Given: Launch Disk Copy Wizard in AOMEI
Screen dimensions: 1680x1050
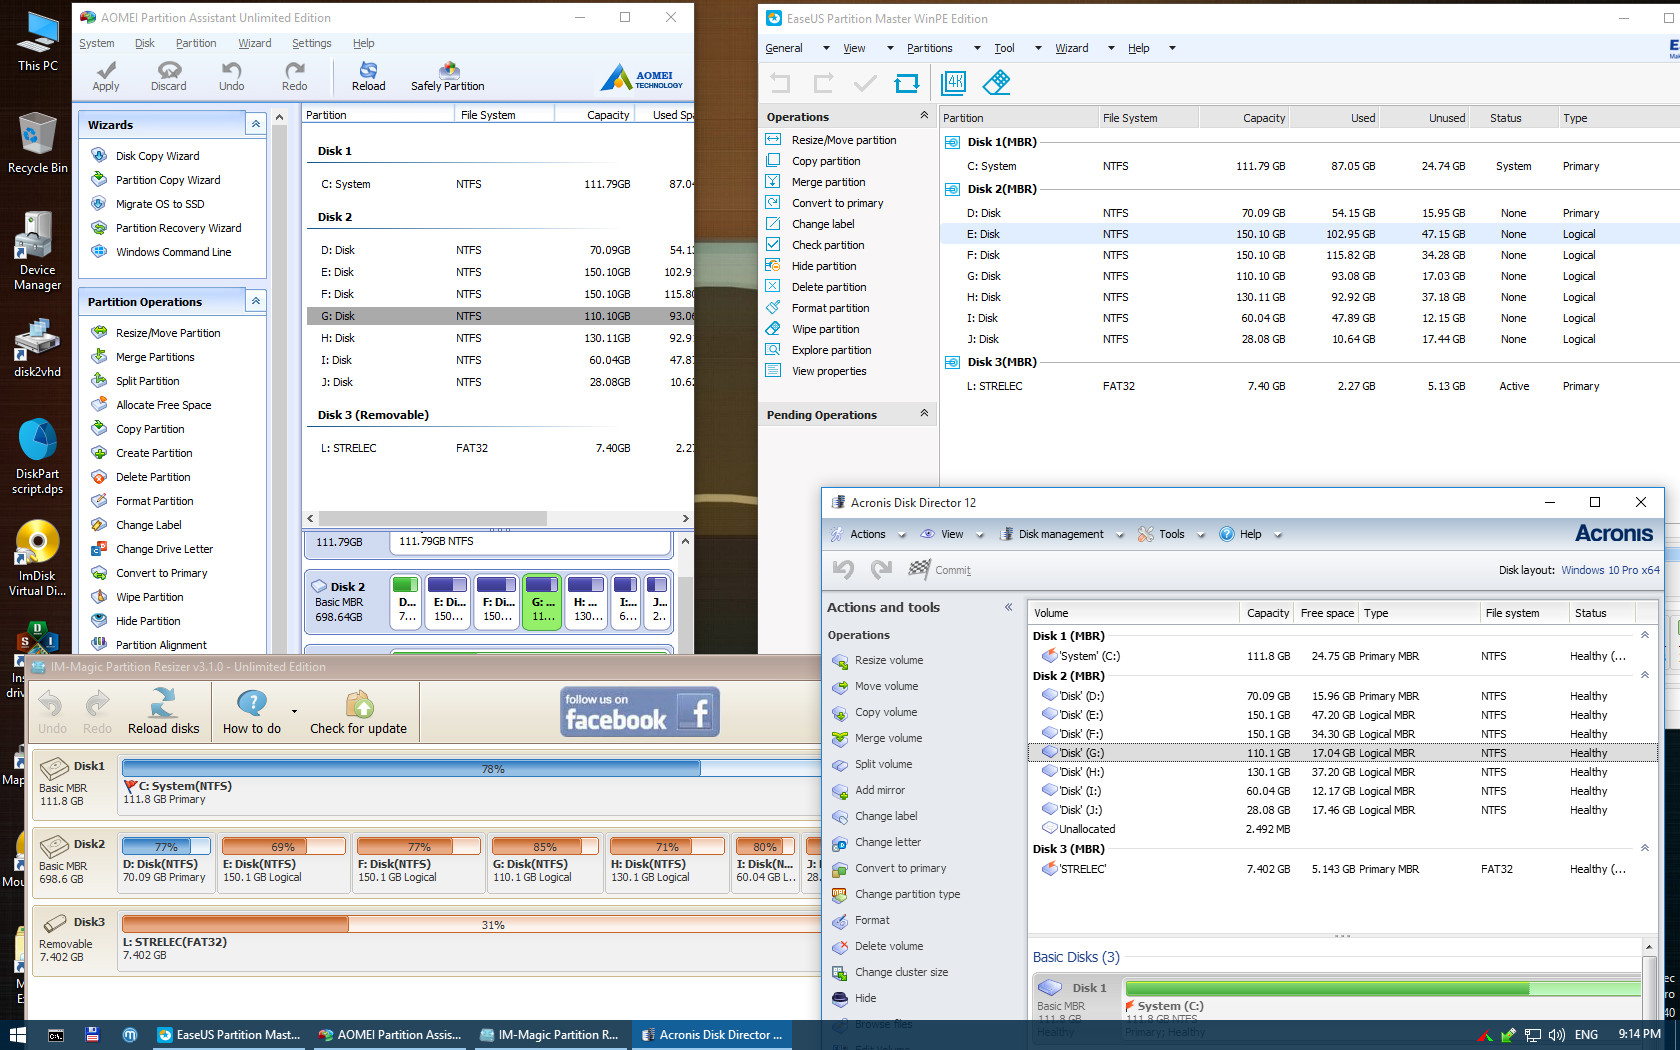Looking at the screenshot, I should point(157,156).
